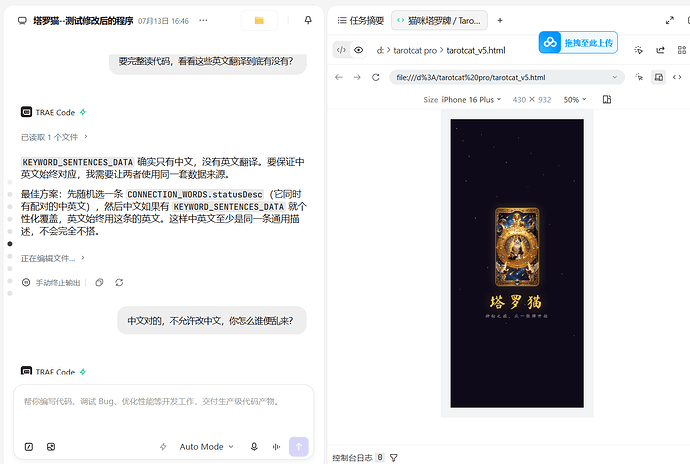This screenshot has width=690, height=464.
Task: Copy the response with the copy icon
Action: coord(99,283)
